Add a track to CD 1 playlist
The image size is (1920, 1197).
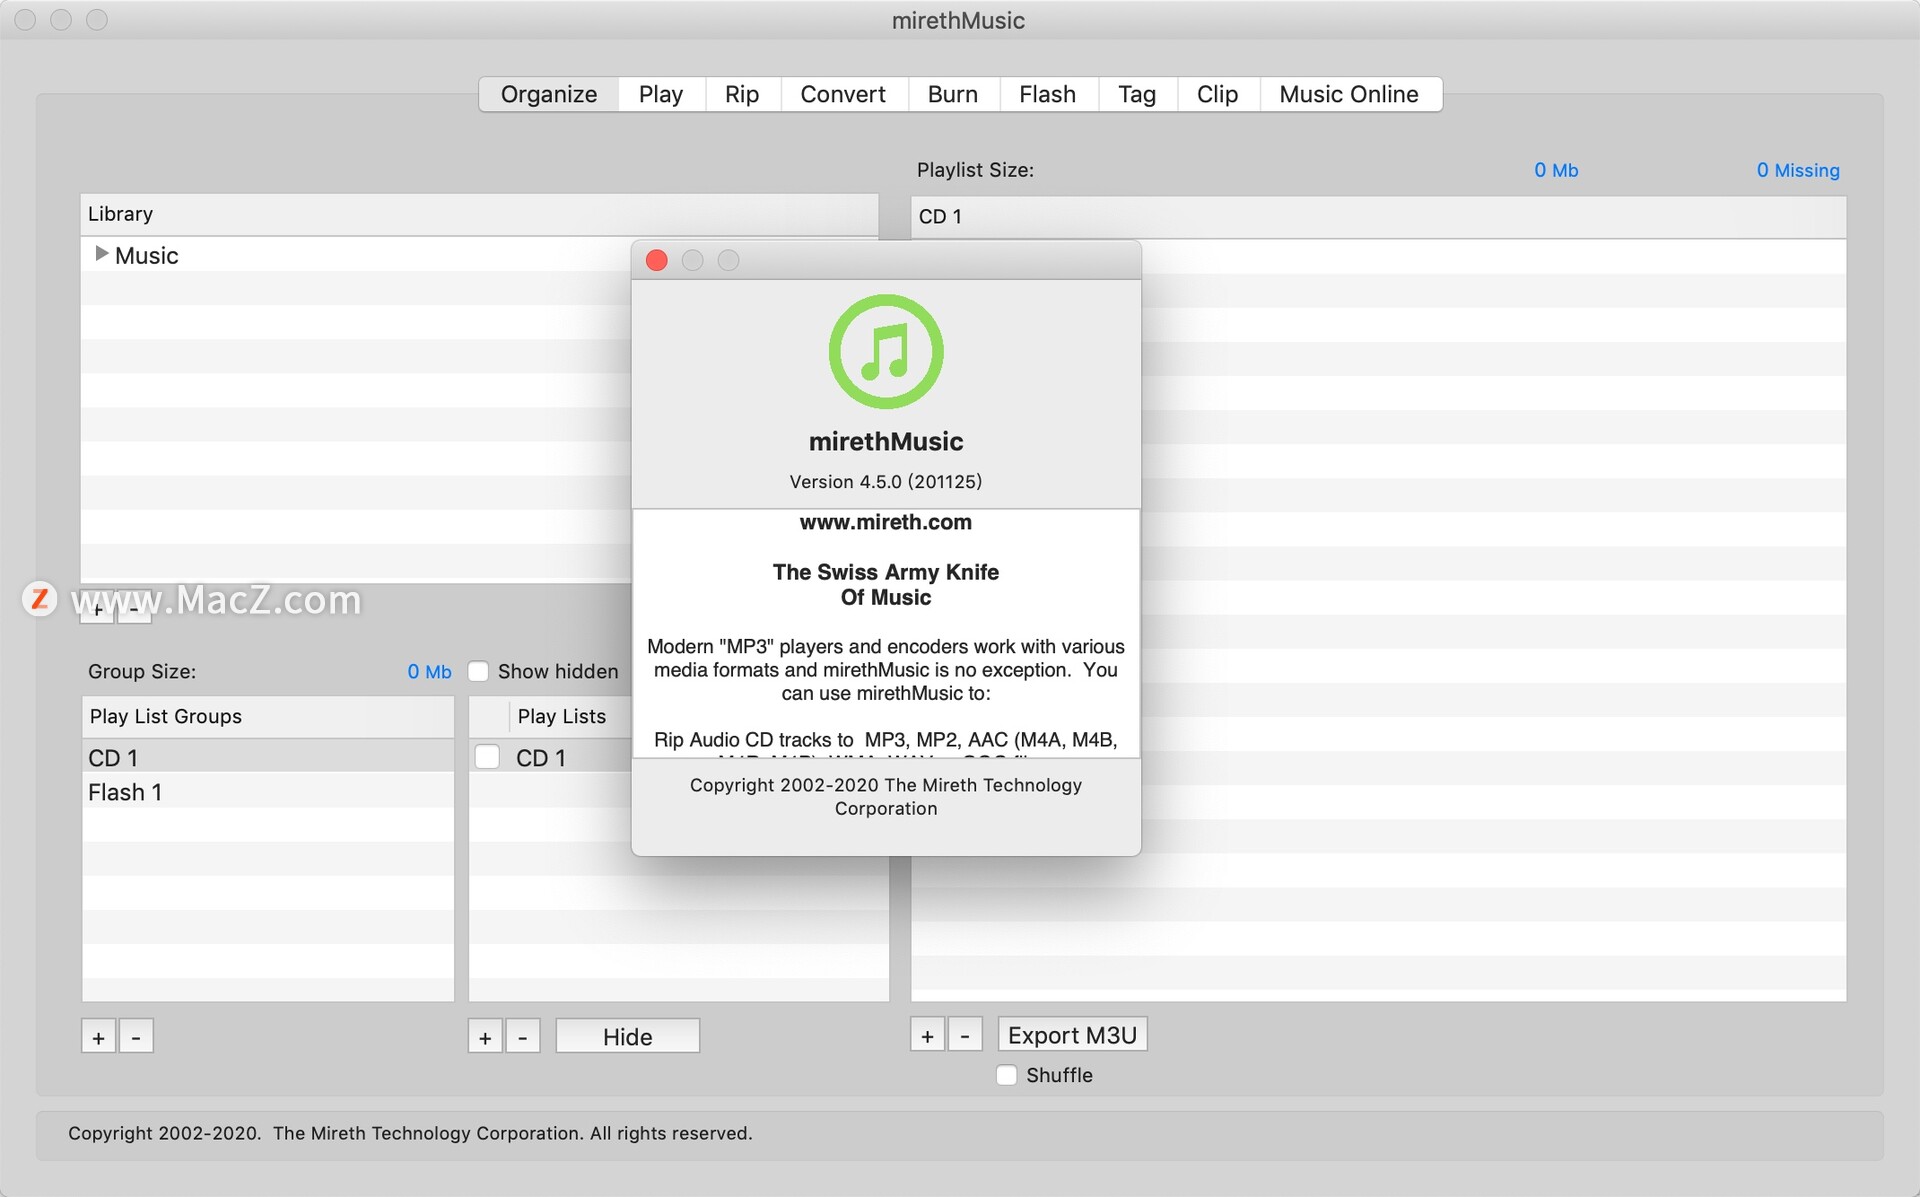click(927, 1035)
